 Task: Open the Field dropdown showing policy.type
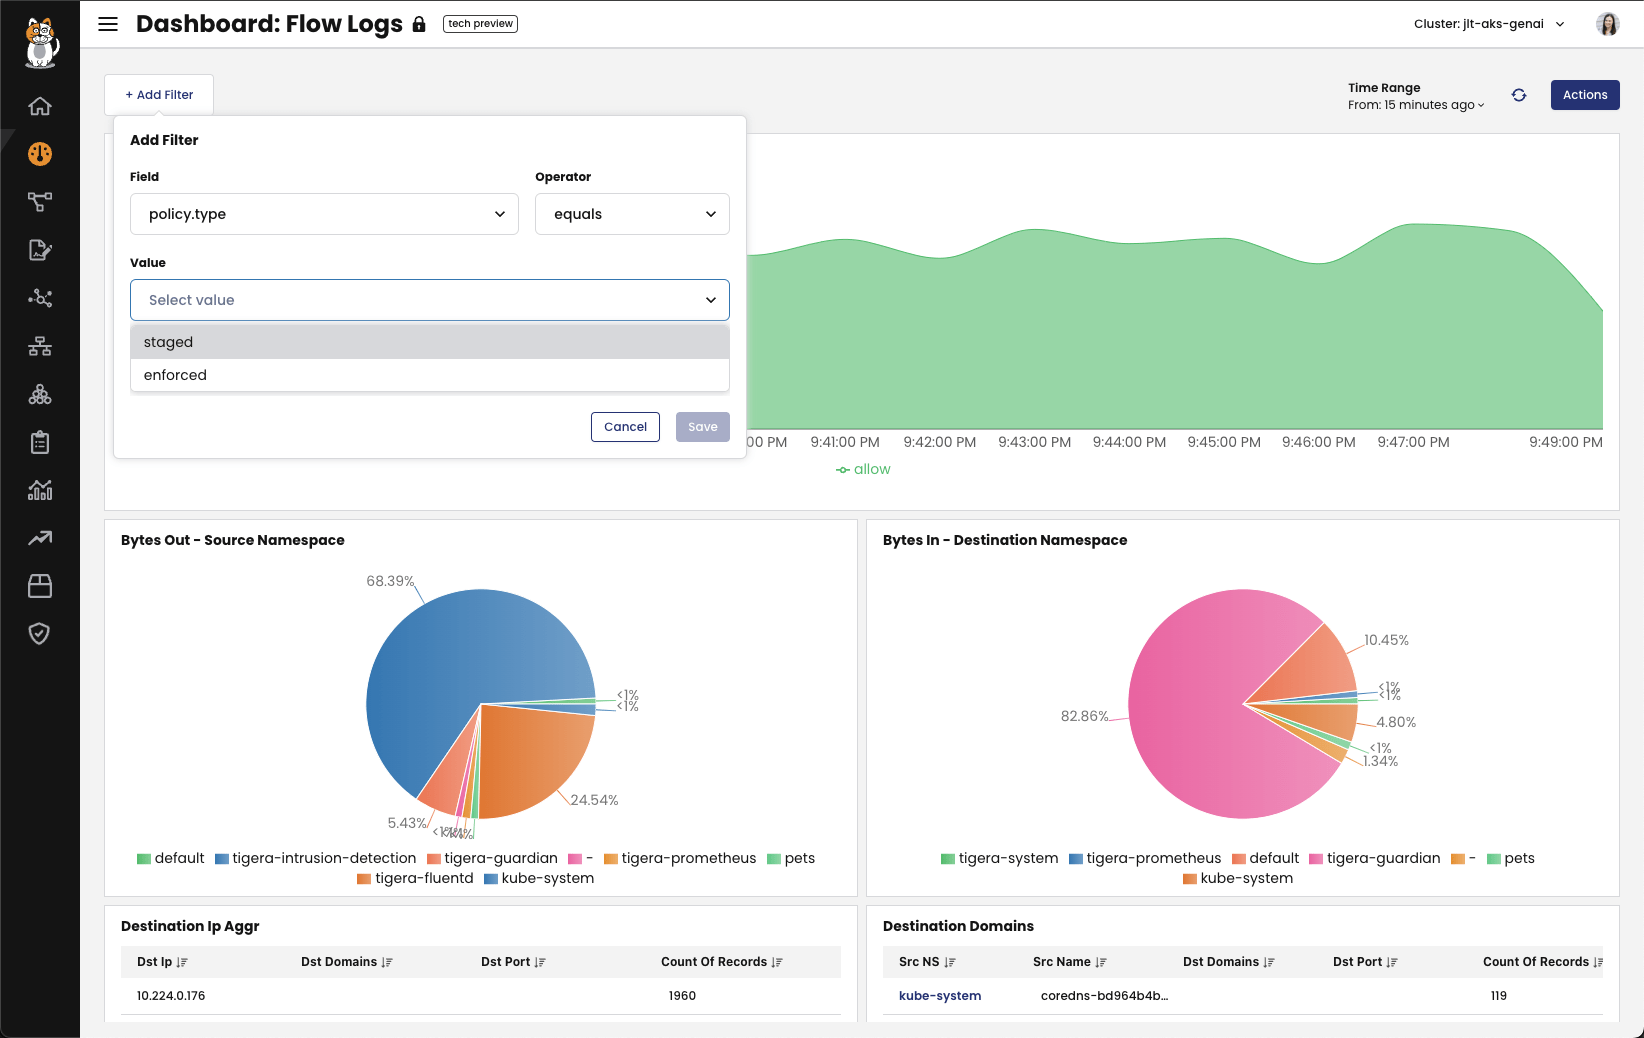point(324,214)
